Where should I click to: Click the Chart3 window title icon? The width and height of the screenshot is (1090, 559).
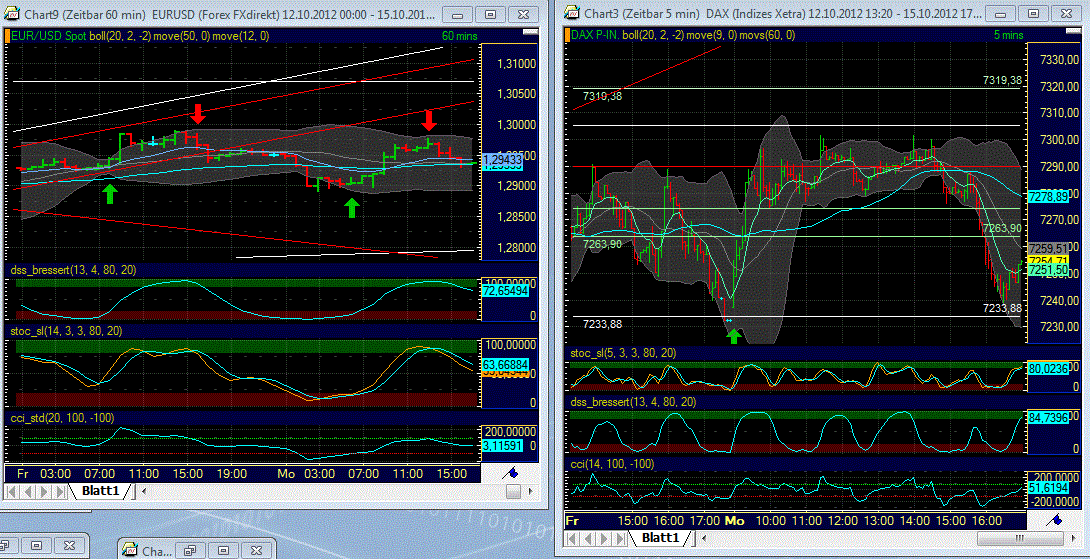pyautogui.click(x=572, y=11)
